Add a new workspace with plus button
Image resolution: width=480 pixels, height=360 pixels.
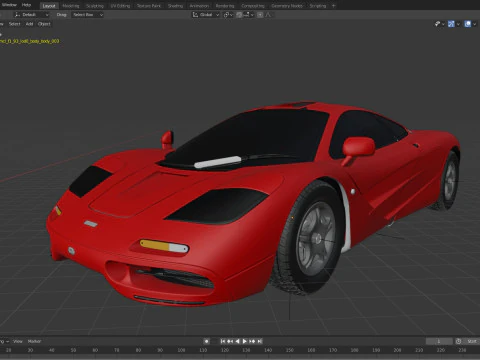click(x=333, y=6)
